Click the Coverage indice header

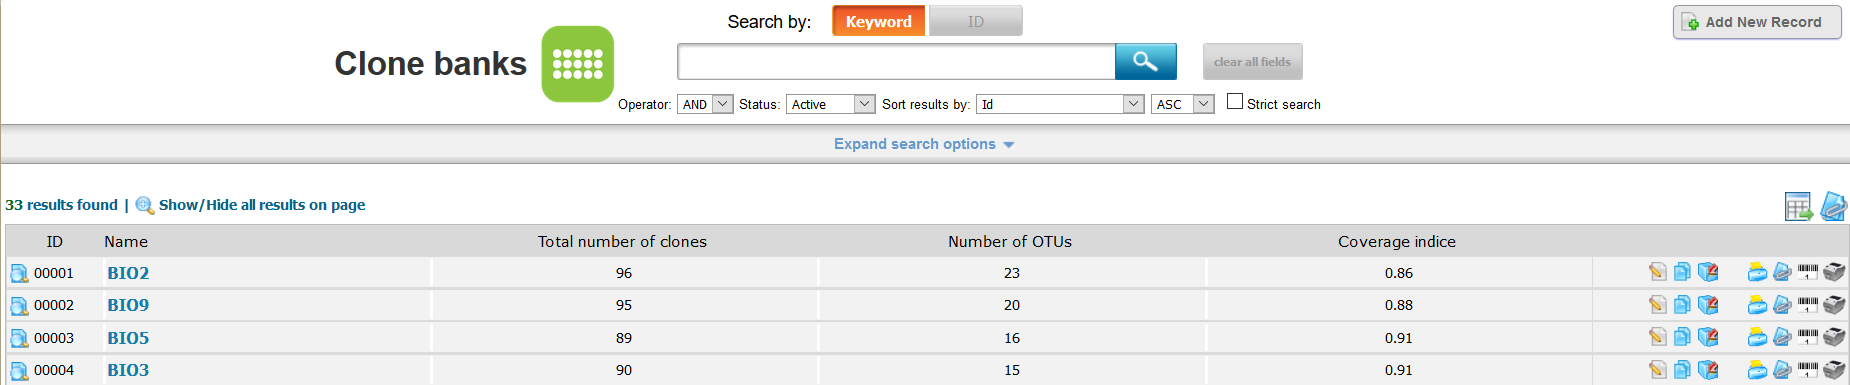click(1397, 242)
